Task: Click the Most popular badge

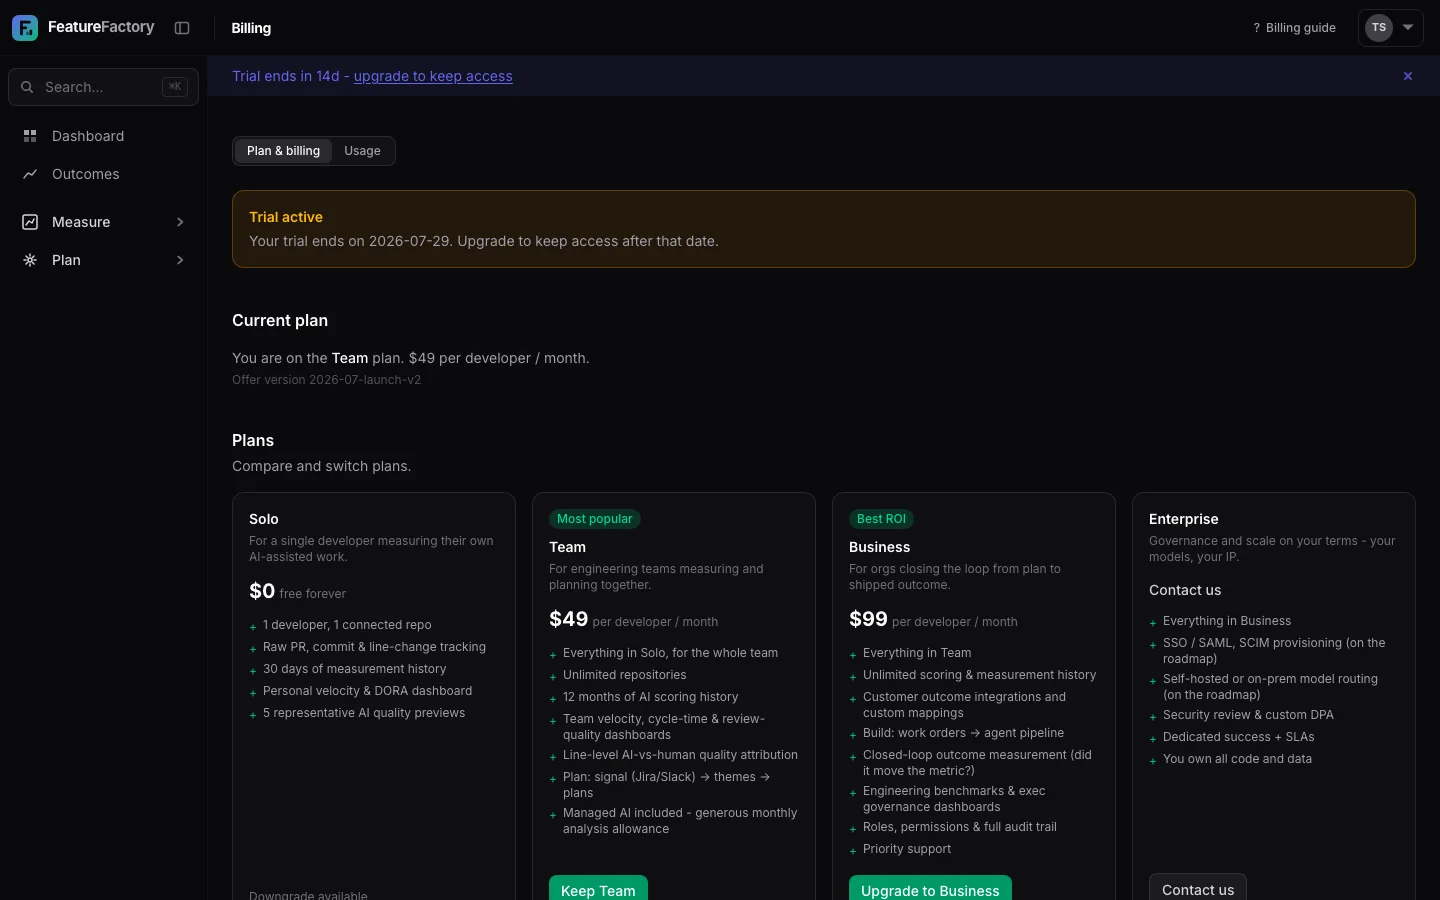Action: pyautogui.click(x=594, y=519)
